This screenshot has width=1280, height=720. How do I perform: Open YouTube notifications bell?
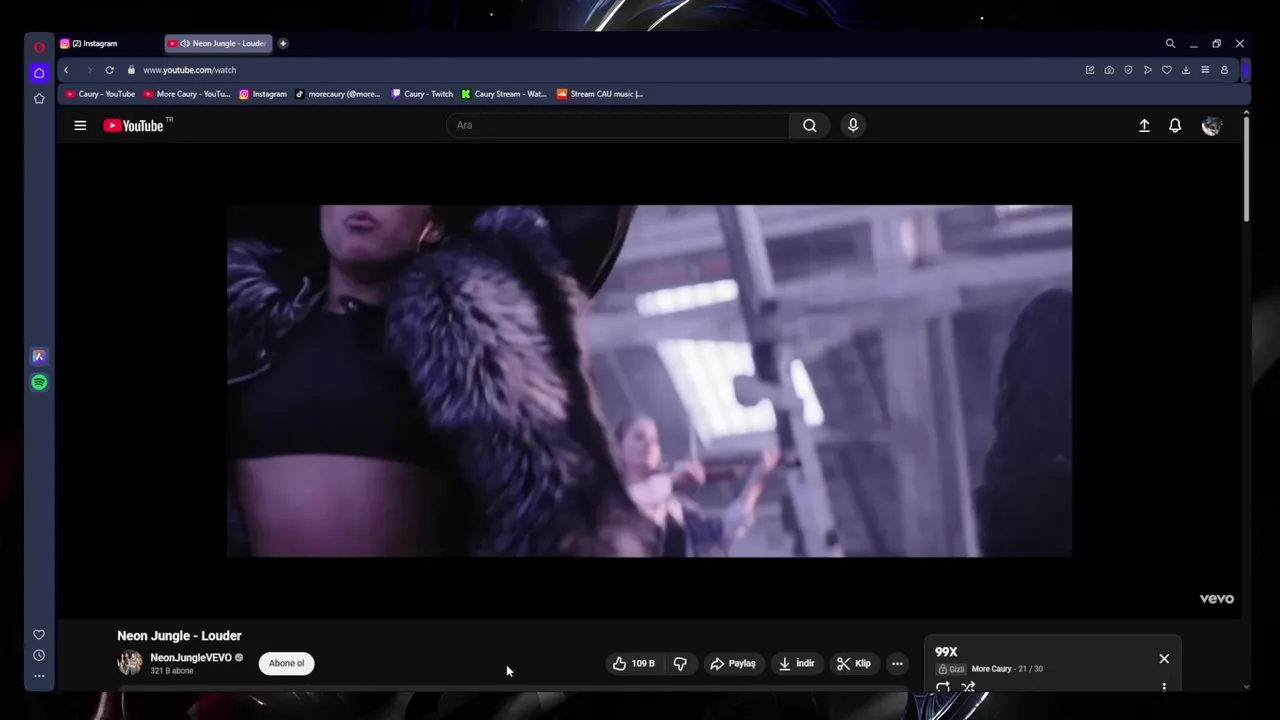click(x=1175, y=125)
